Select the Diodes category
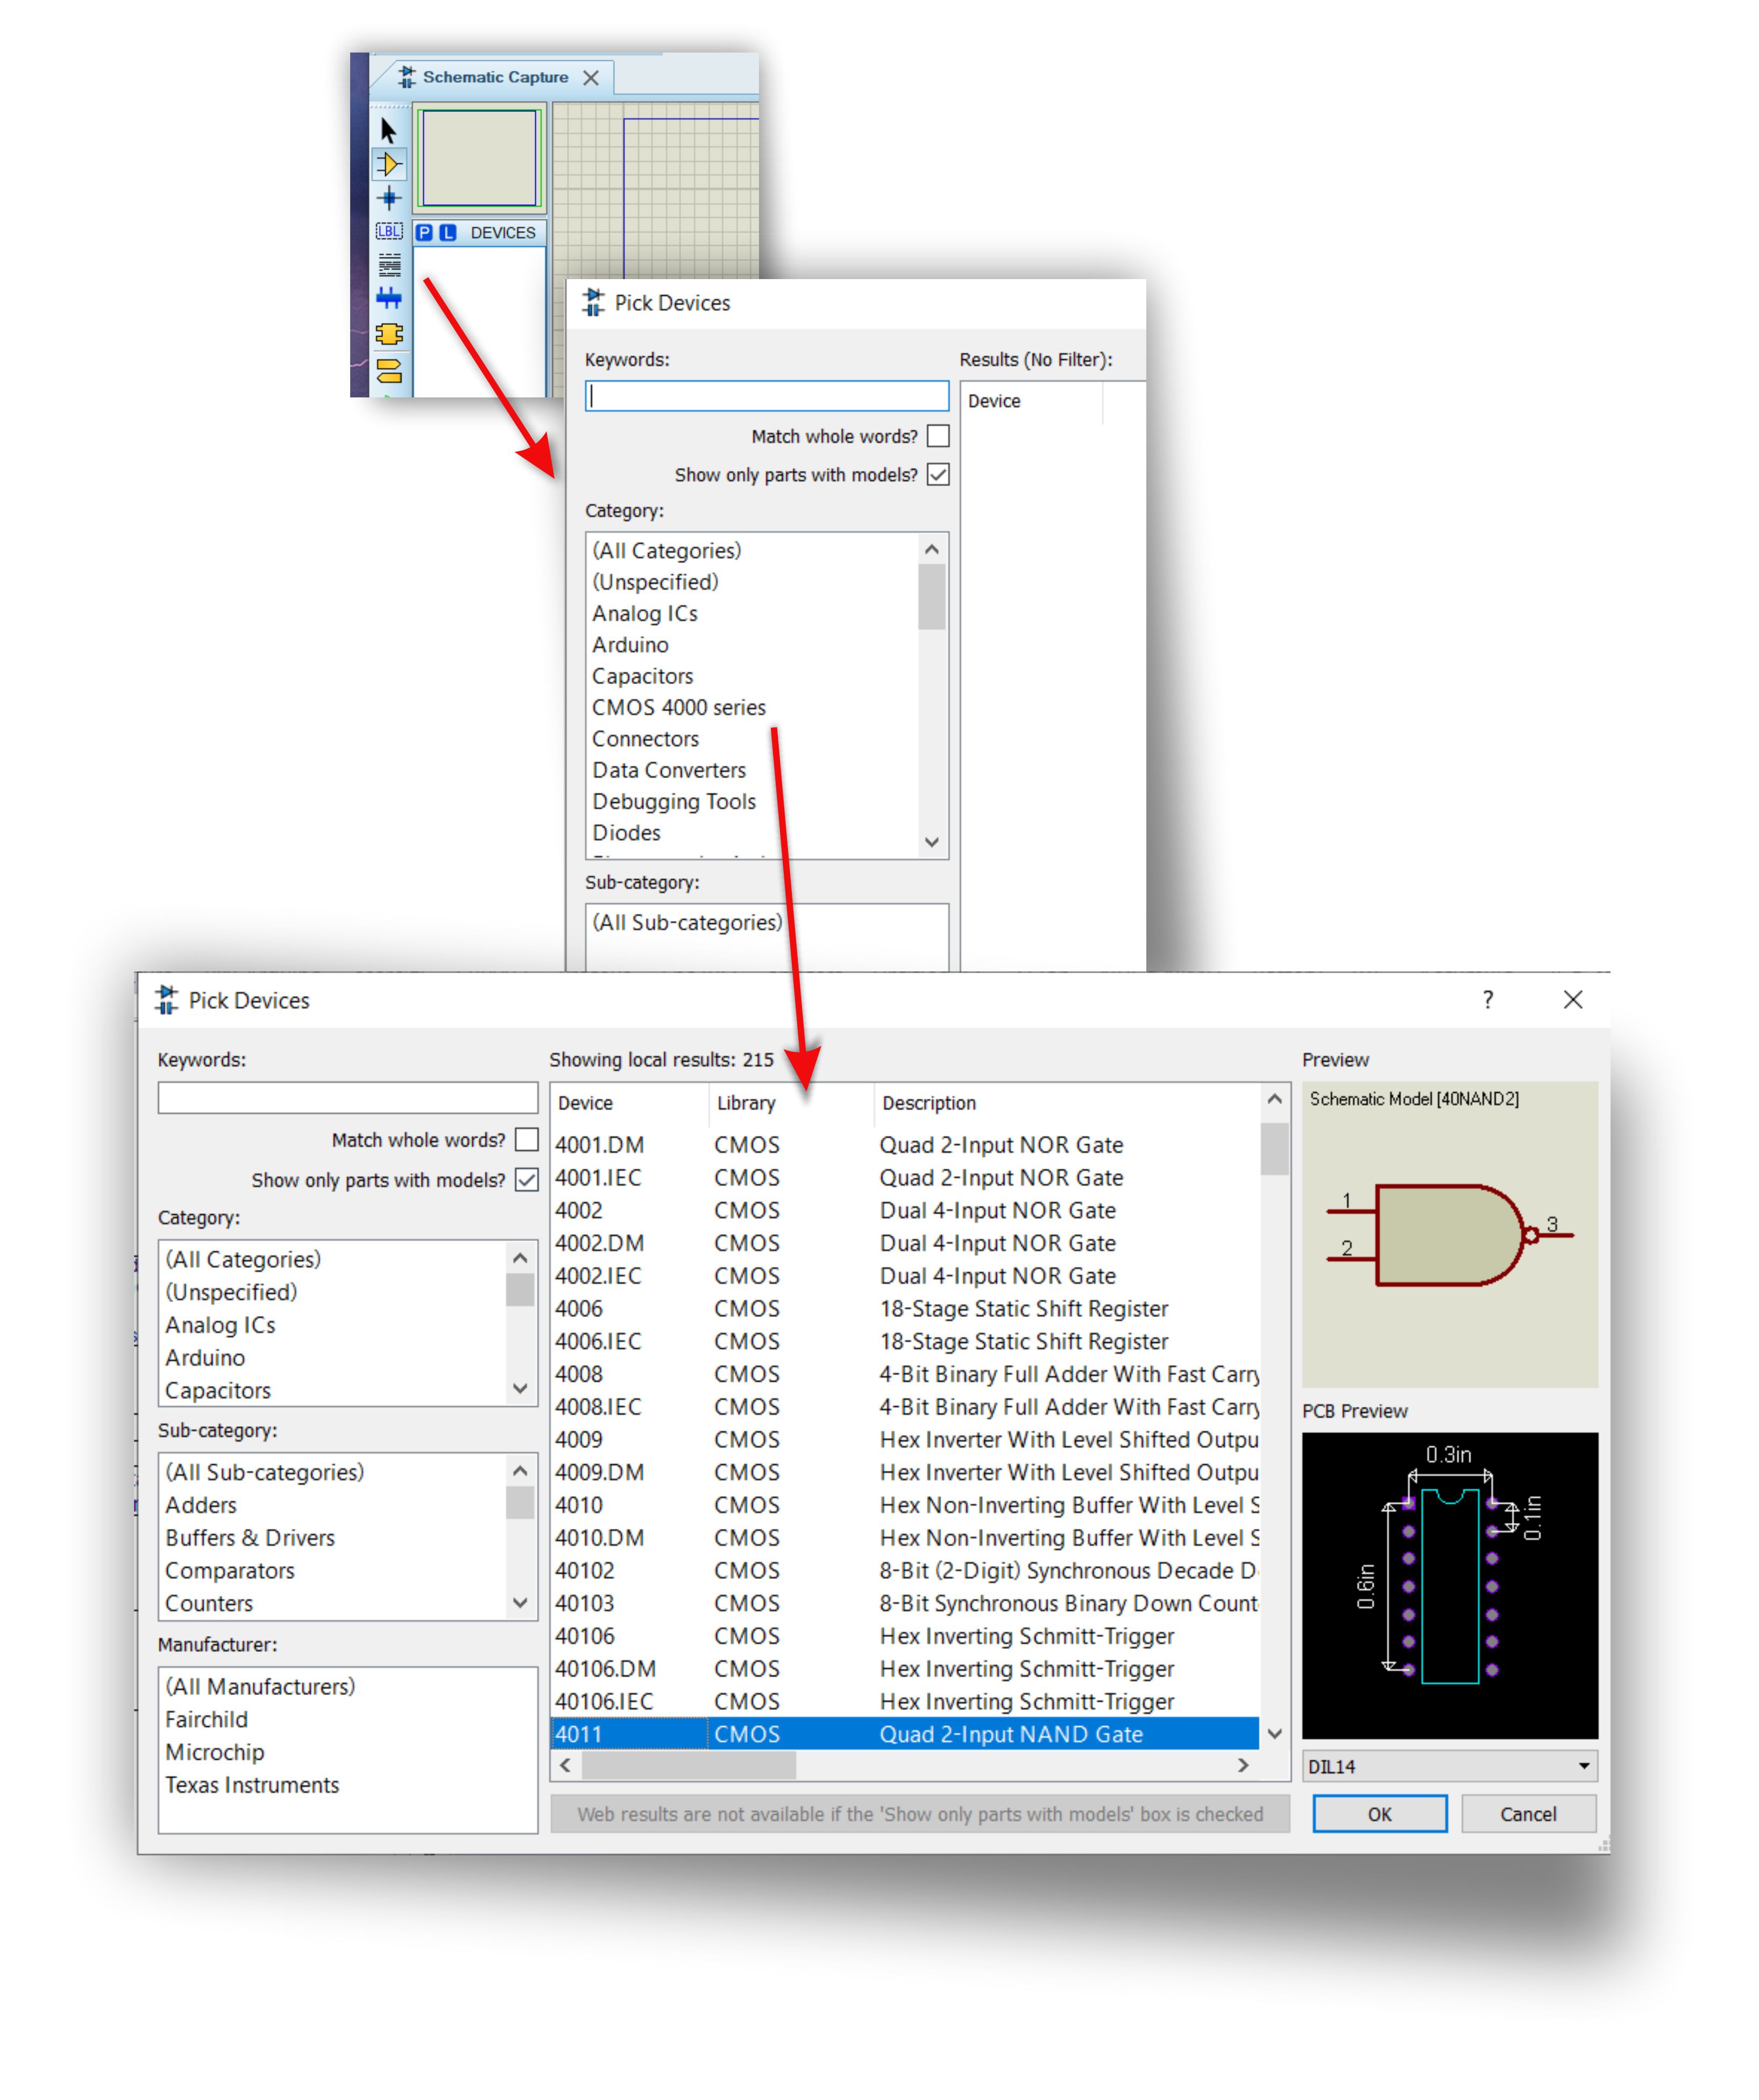1759x2100 pixels. point(627,832)
